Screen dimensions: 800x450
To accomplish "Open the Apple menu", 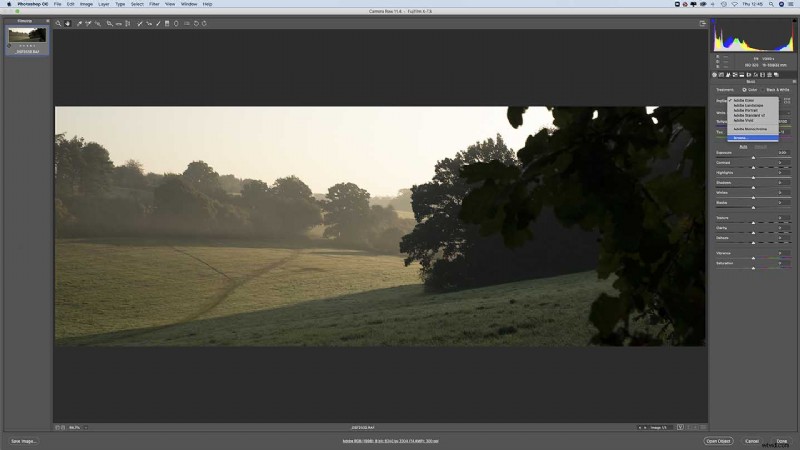I will [x=9, y=4].
